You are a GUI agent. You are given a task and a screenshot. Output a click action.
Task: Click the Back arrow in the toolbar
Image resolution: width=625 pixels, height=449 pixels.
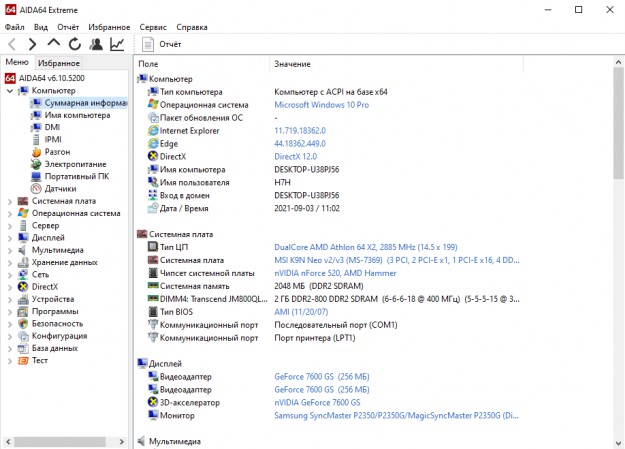coord(12,45)
